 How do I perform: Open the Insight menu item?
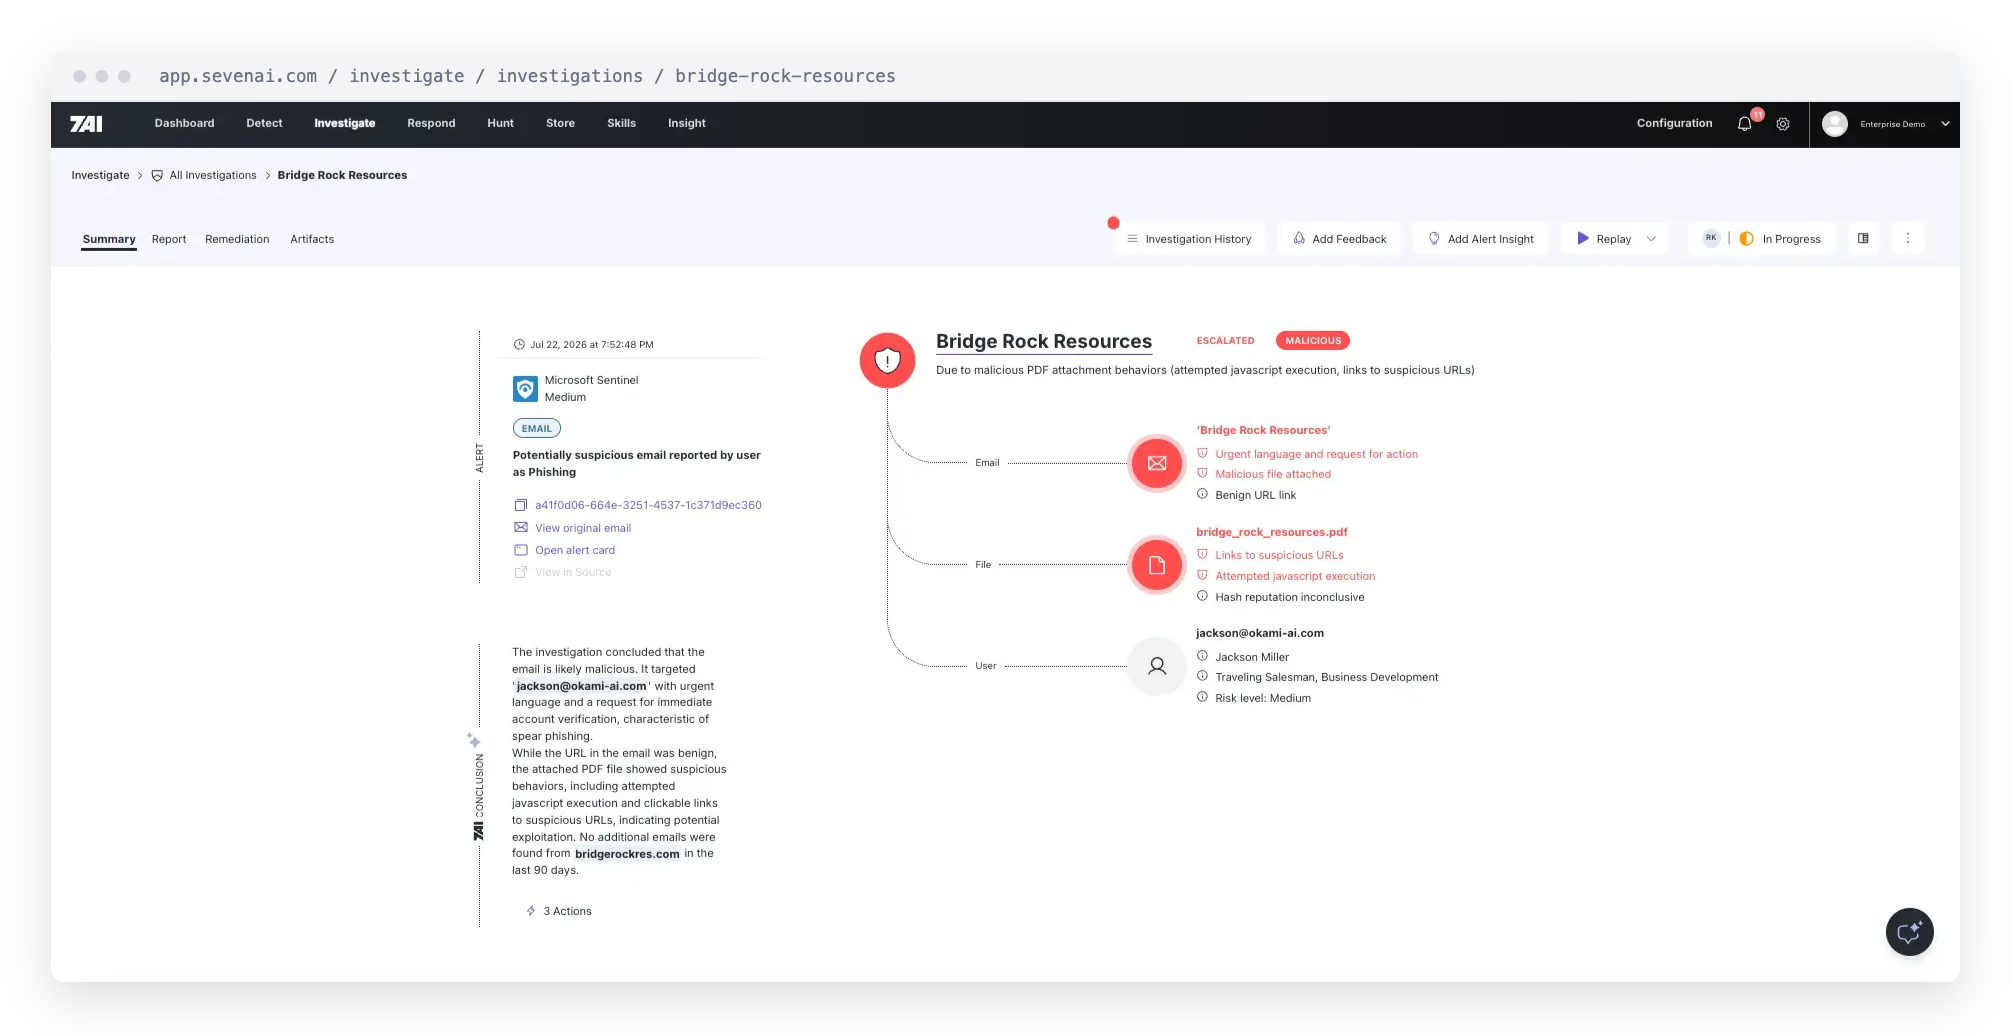(687, 123)
